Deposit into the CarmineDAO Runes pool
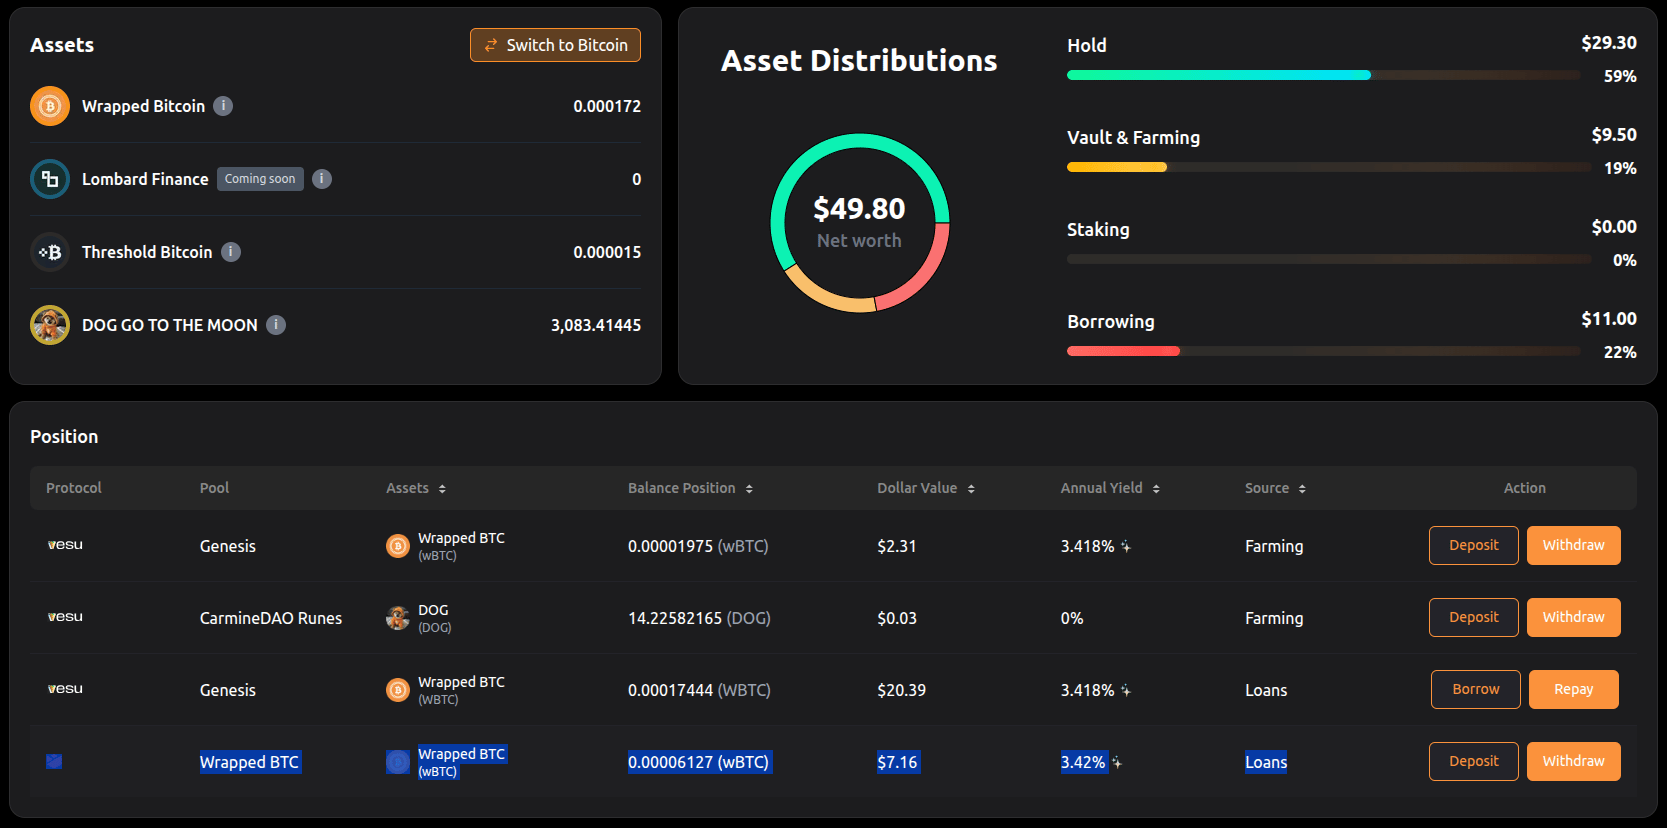 pos(1474,617)
